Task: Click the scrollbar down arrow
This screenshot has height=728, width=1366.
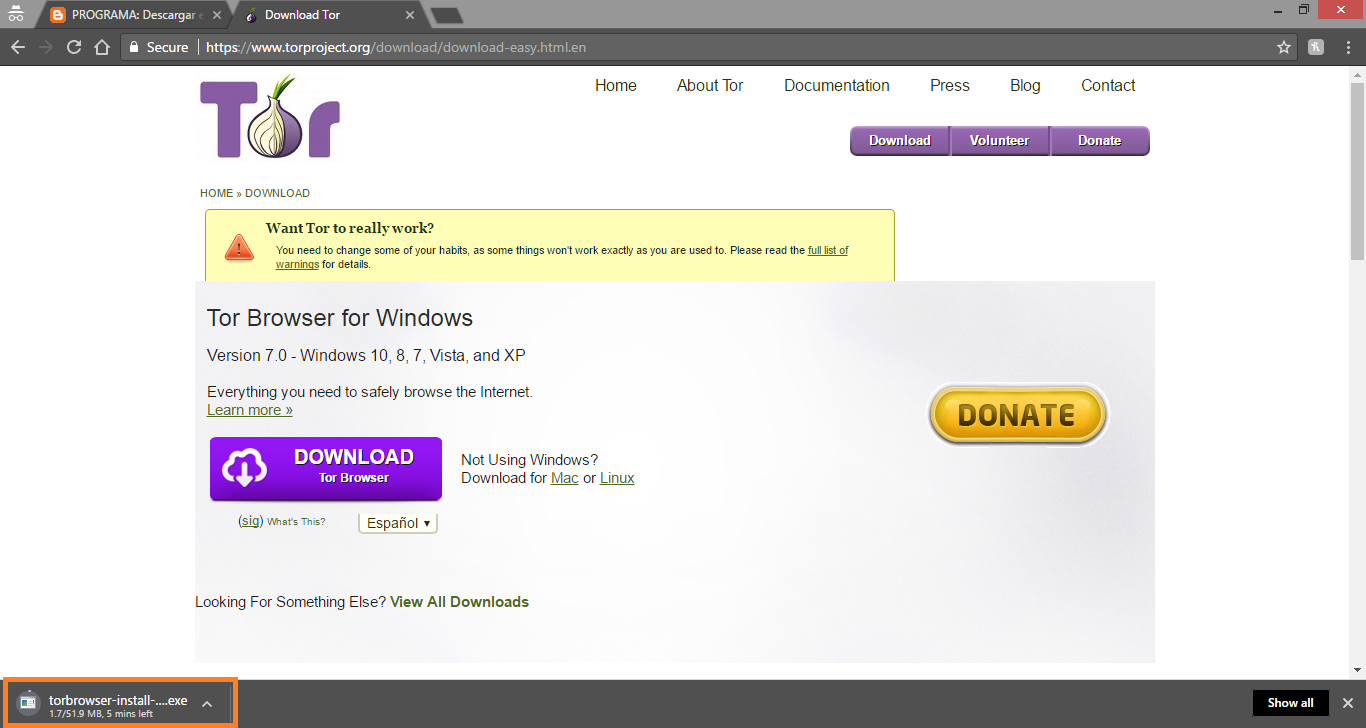Action: 1357,670
